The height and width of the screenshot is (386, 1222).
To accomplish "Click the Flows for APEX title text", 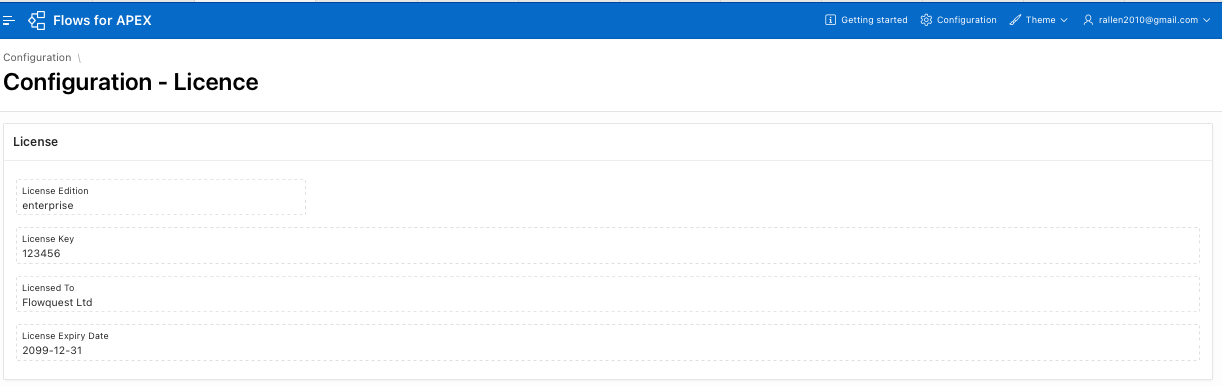I will coord(102,20).
